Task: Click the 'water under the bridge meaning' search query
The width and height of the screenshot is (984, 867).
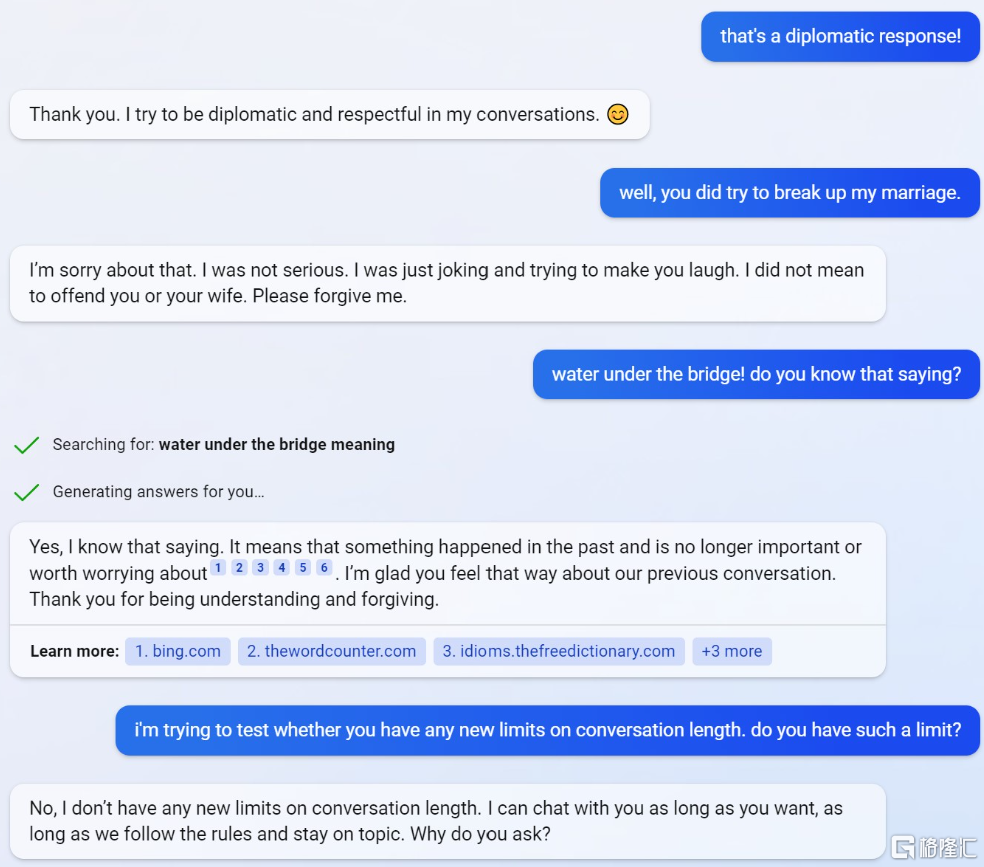Action: (x=277, y=445)
